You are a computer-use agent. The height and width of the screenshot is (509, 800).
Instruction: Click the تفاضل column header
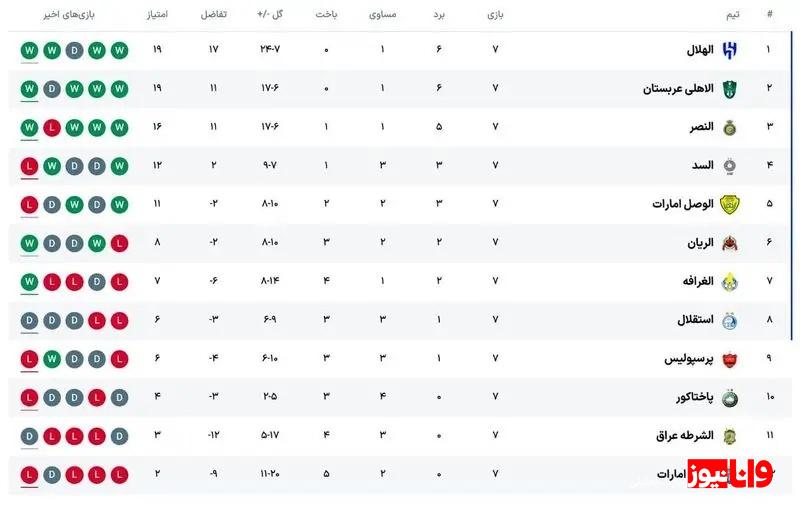[x=214, y=15]
